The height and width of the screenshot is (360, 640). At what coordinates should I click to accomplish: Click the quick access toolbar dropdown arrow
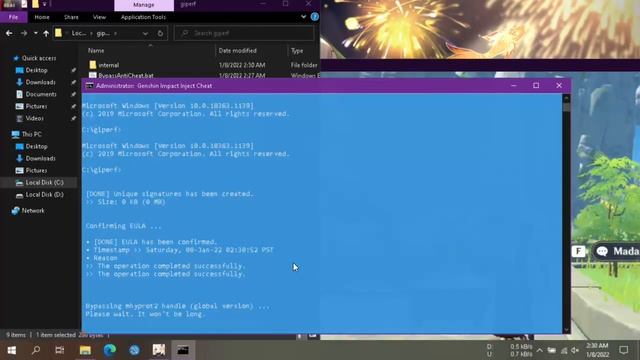click(x=44, y=4)
